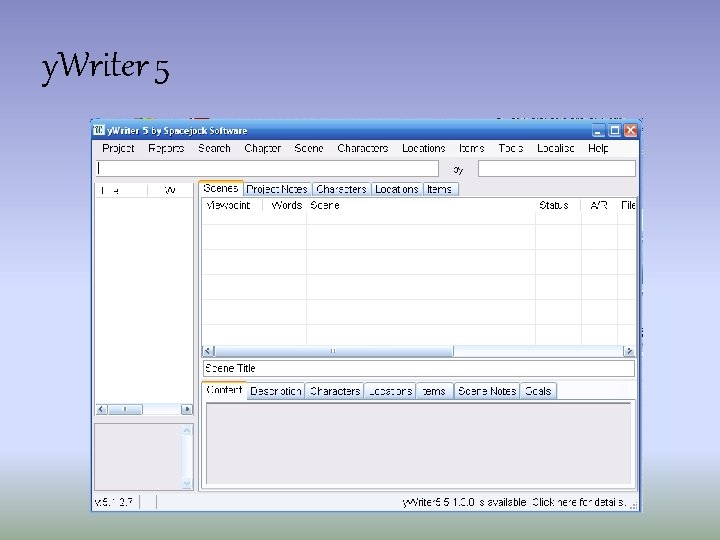Screen dimensions: 720x540
Task: Switch to the Scenes tab
Action: pyautogui.click(x=221, y=188)
